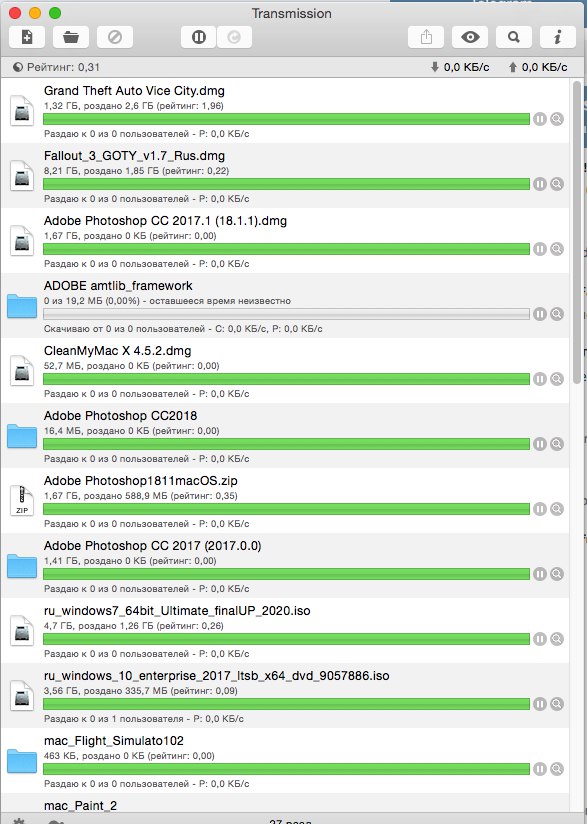
Task: Pause ru_windows_10_enterprise_2017 iso torrent
Action: pyautogui.click(x=540, y=704)
